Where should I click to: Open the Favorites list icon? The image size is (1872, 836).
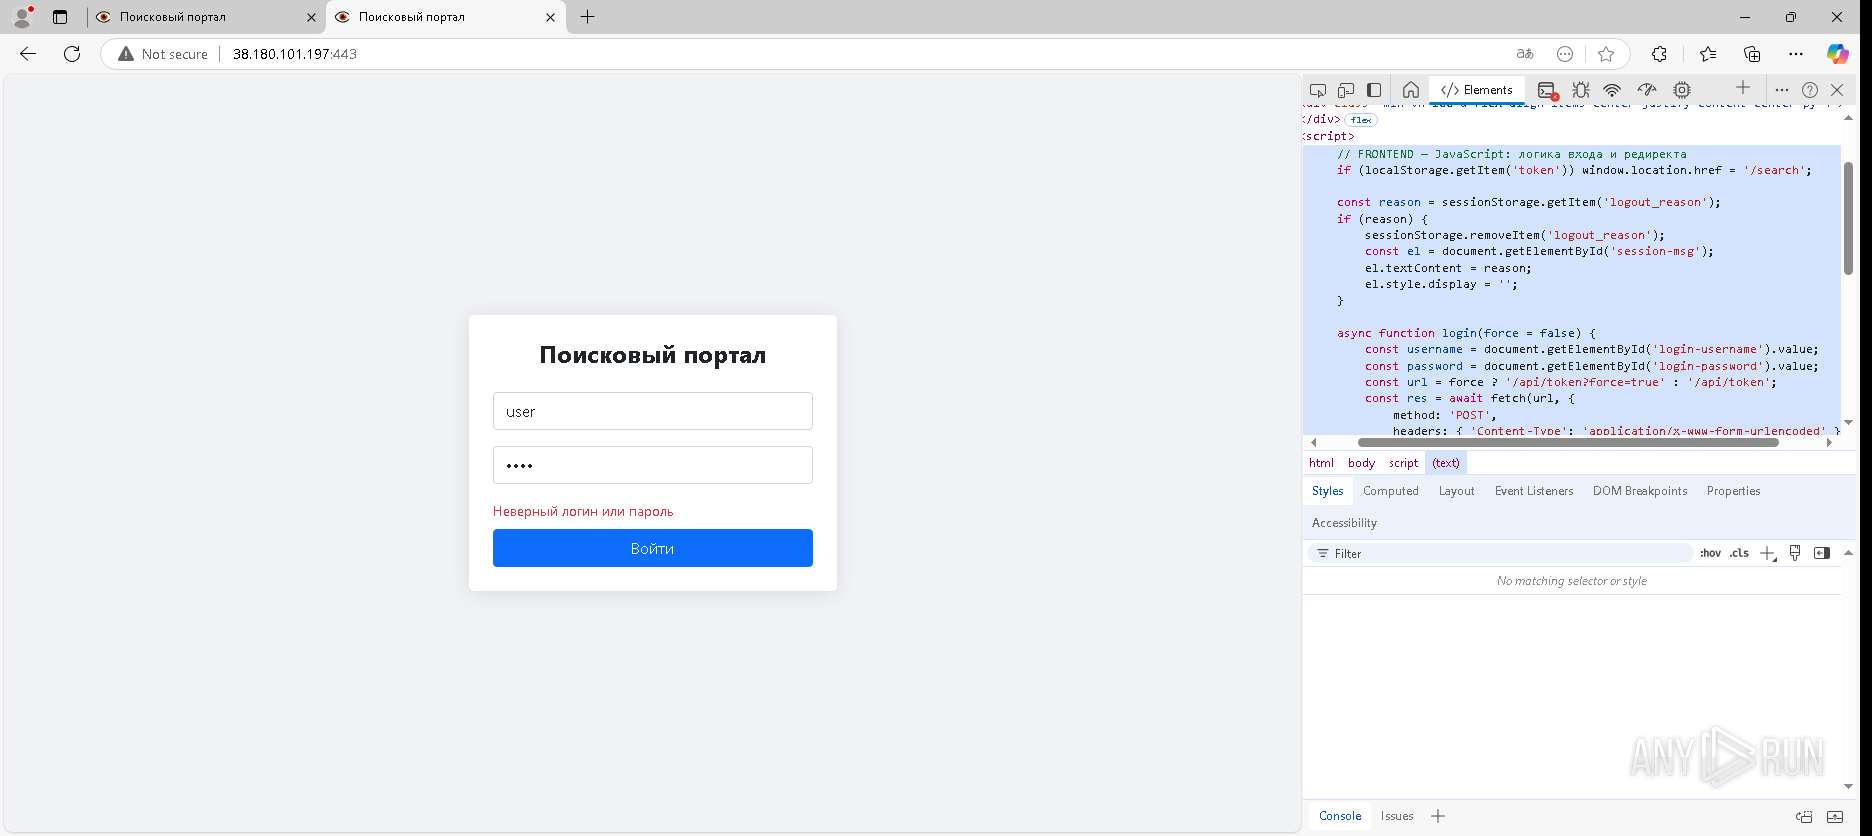click(x=1707, y=54)
